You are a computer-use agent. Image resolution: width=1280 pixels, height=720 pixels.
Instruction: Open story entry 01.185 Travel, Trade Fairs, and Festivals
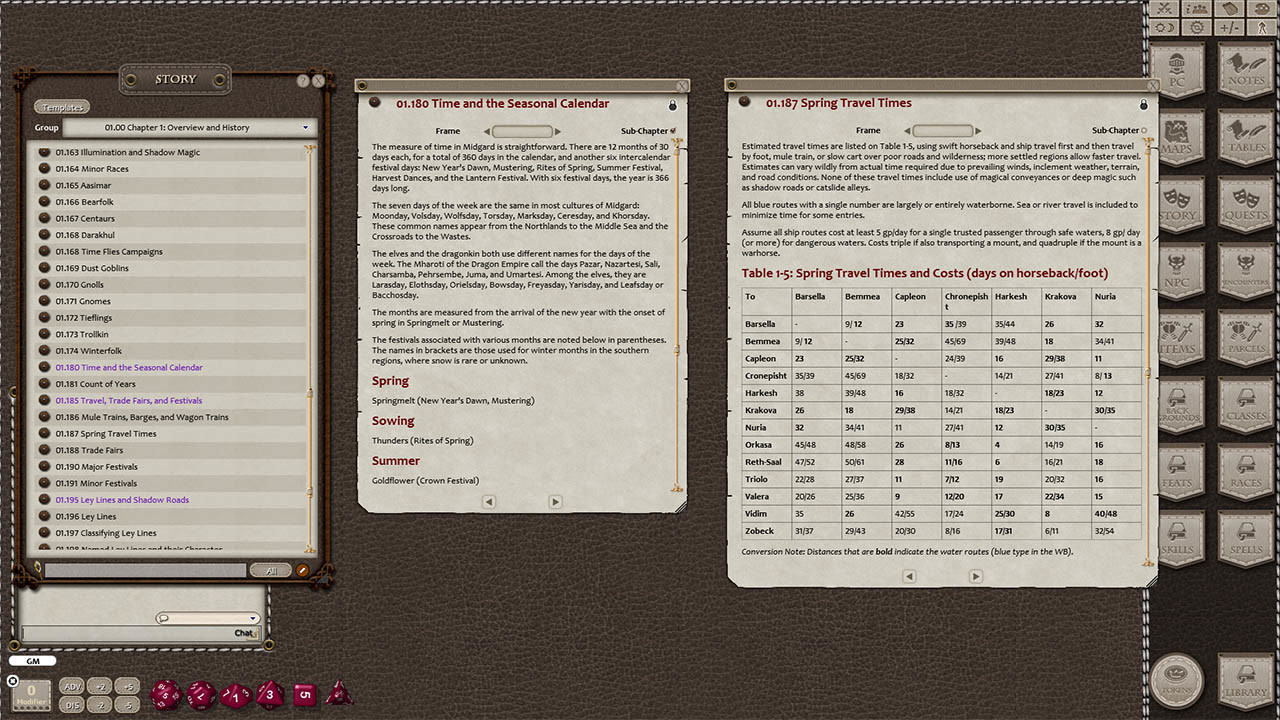[128, 401]
